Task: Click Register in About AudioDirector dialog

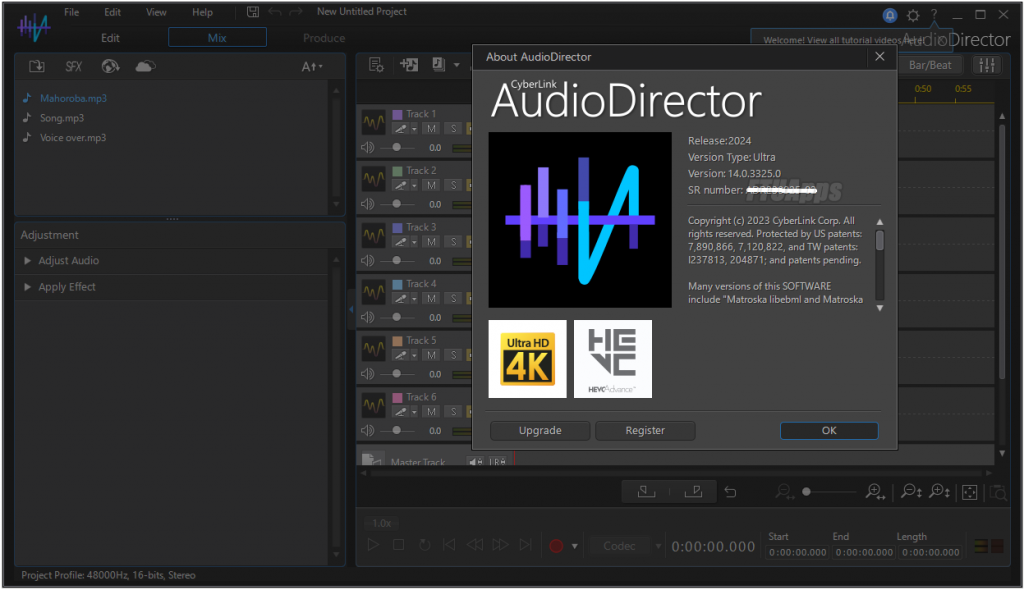Action: (x=645, y=431)
